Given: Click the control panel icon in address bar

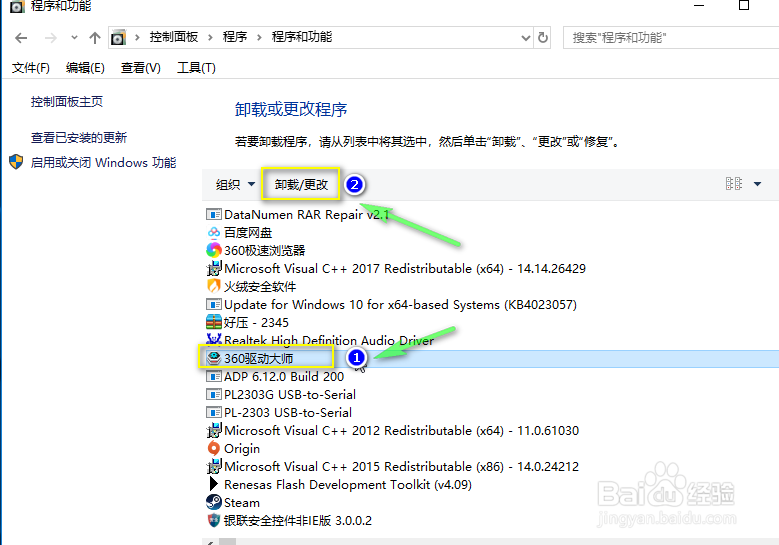Looking at the screenshot, I should pyautogui.click(x=118, y=38).
